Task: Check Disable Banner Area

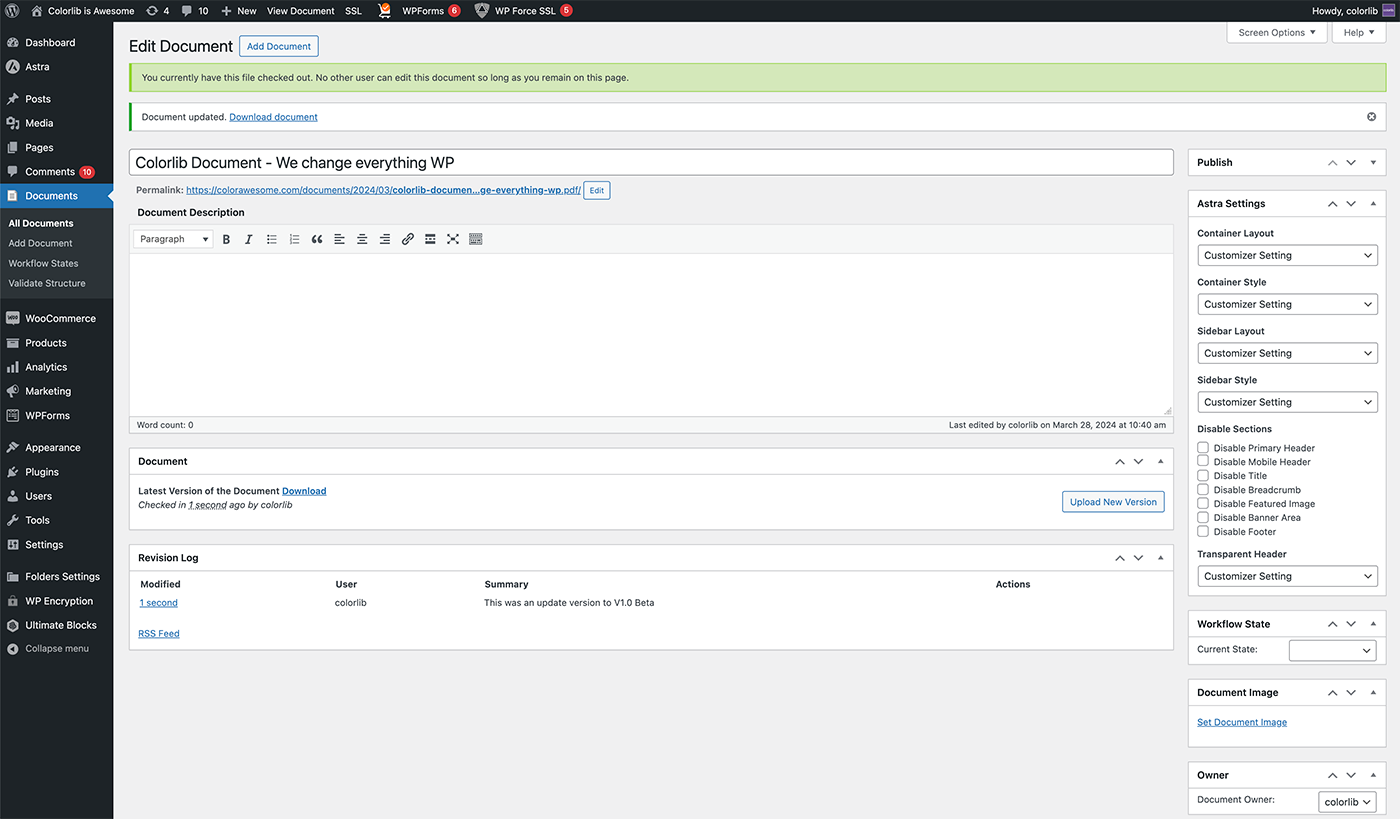Action: point(1203,518)
